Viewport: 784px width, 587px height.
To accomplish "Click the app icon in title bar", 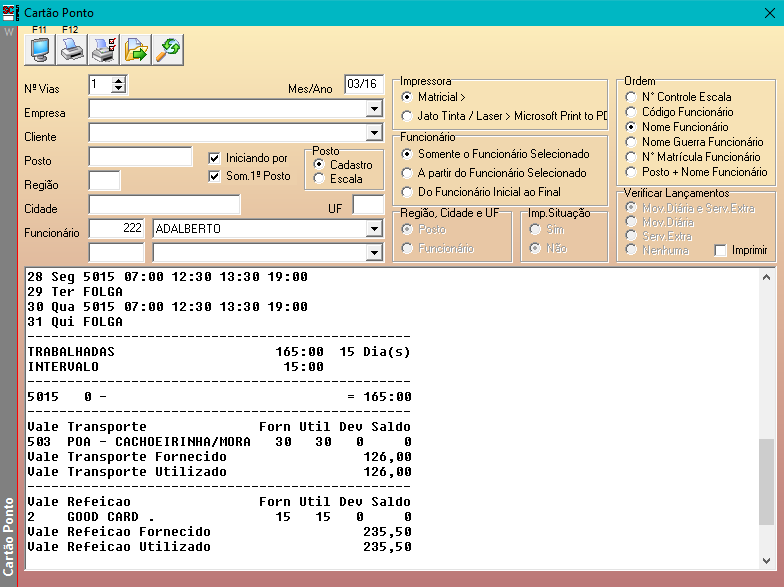I will coord(10,11).
